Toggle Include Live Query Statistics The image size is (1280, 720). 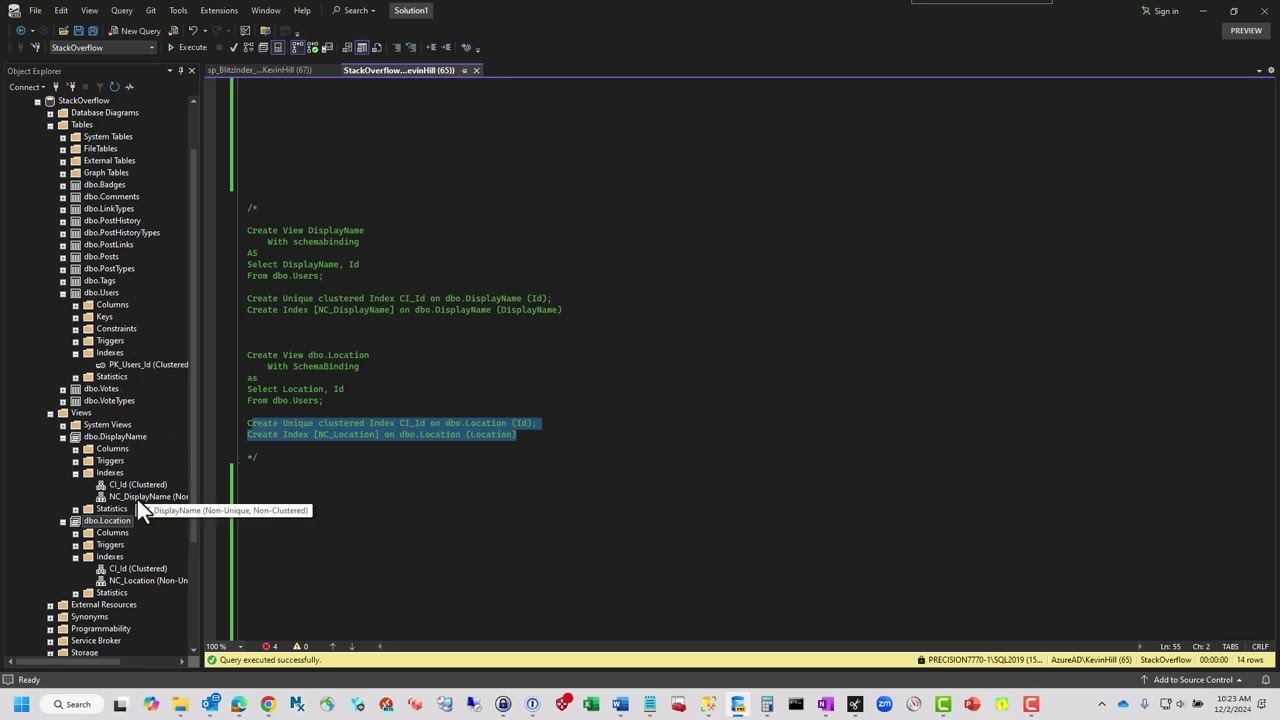point(312,47)
